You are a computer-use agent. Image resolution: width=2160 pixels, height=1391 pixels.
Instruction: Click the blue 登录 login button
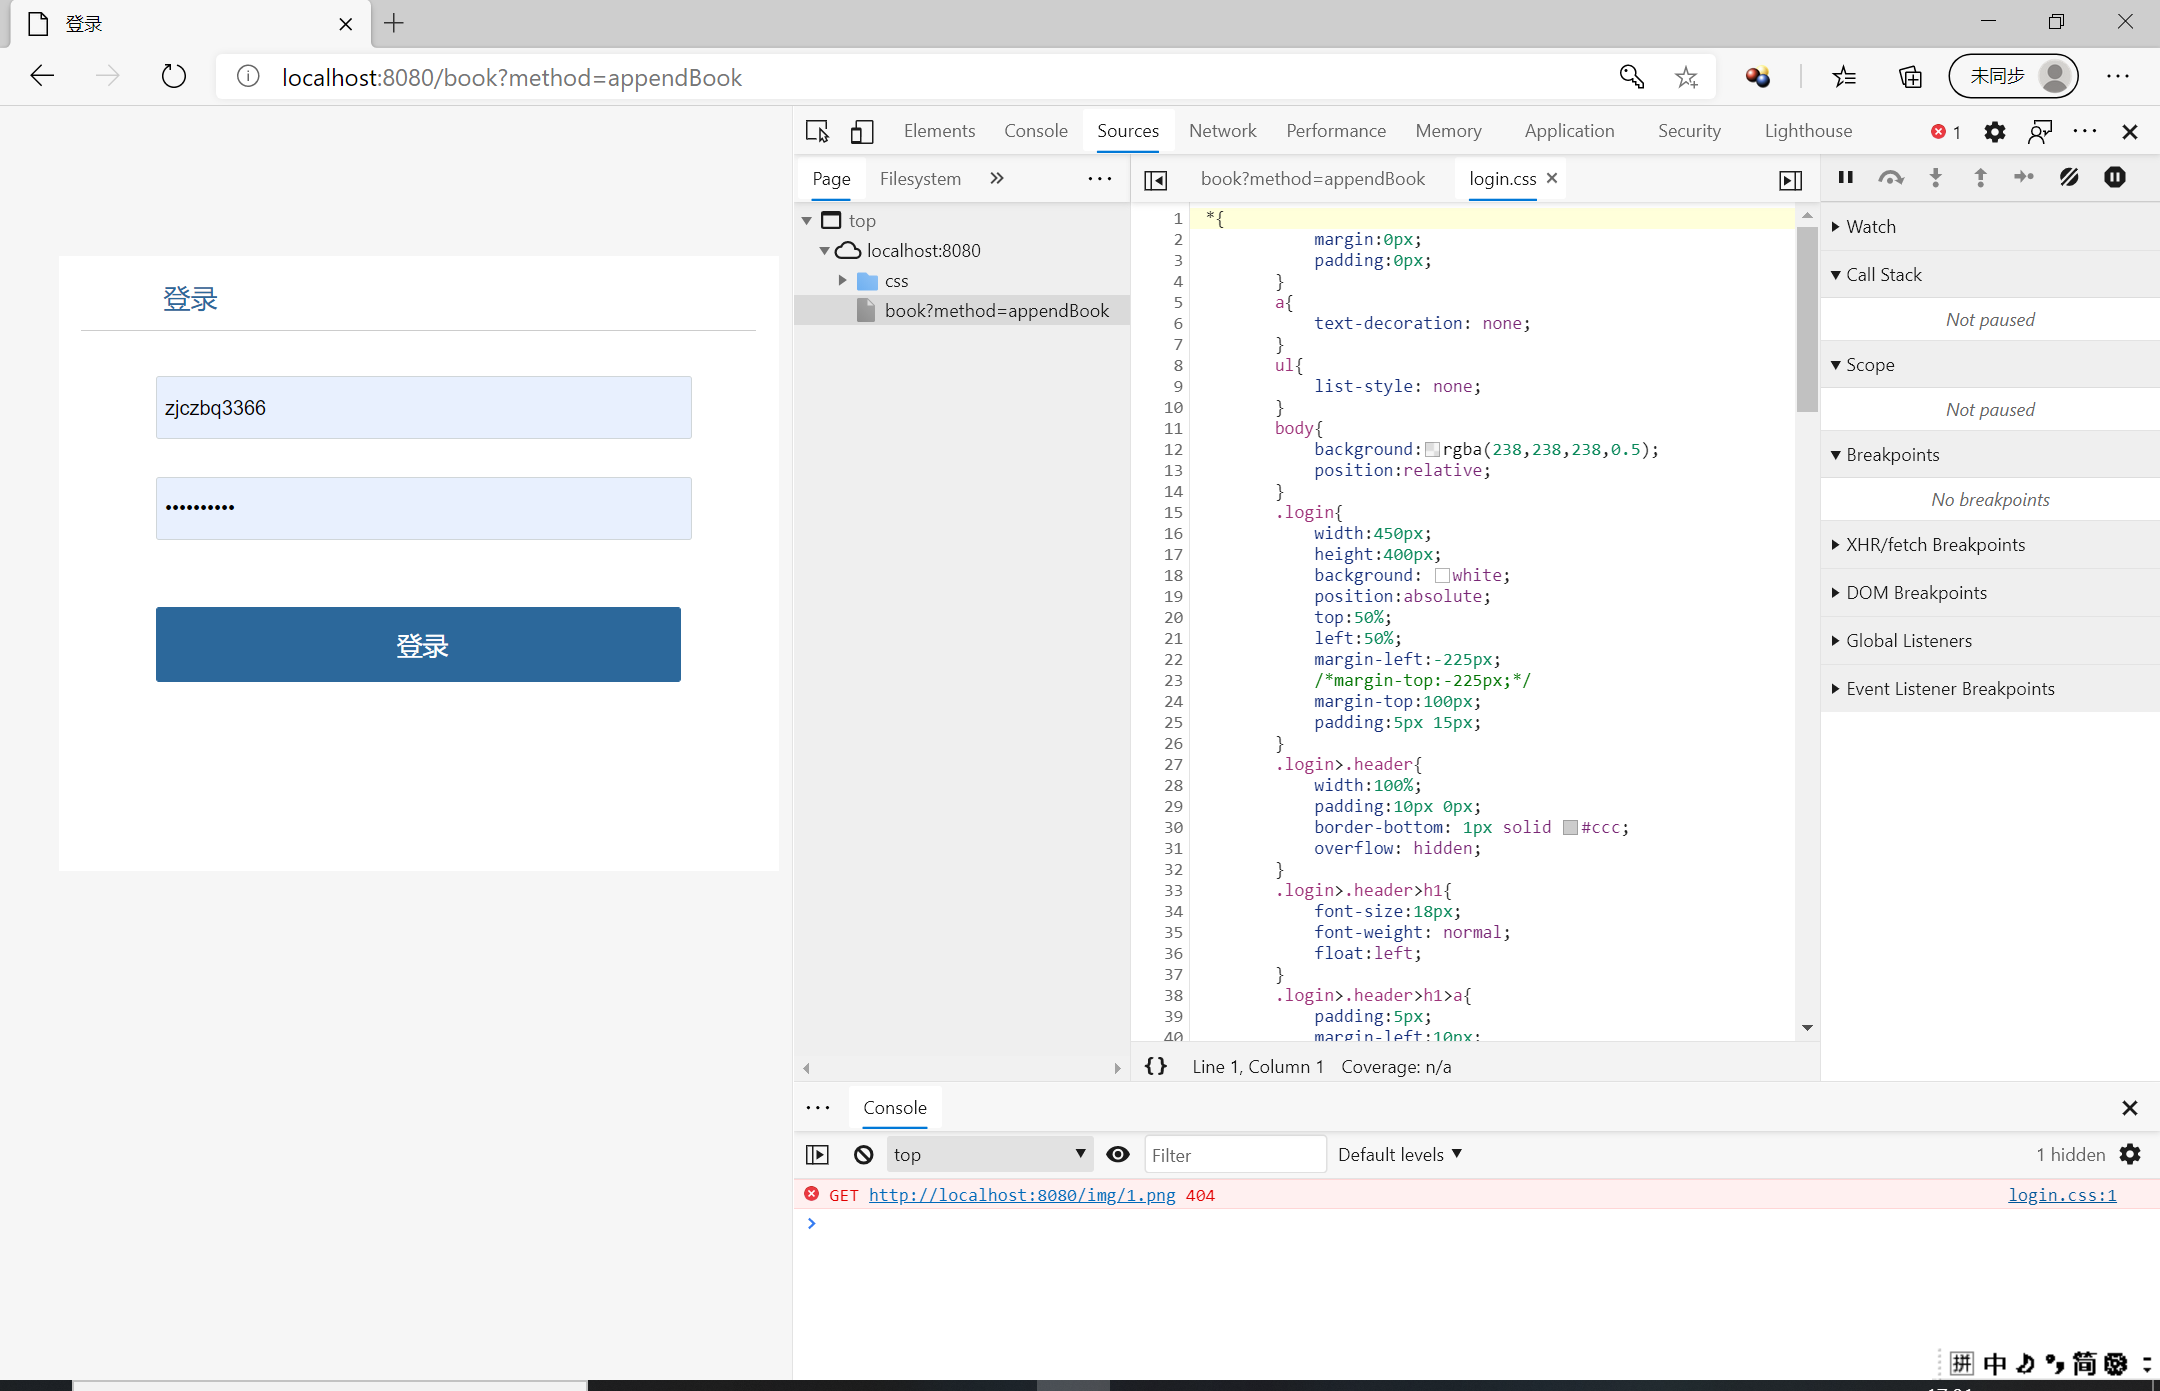(x=418, y=645)
